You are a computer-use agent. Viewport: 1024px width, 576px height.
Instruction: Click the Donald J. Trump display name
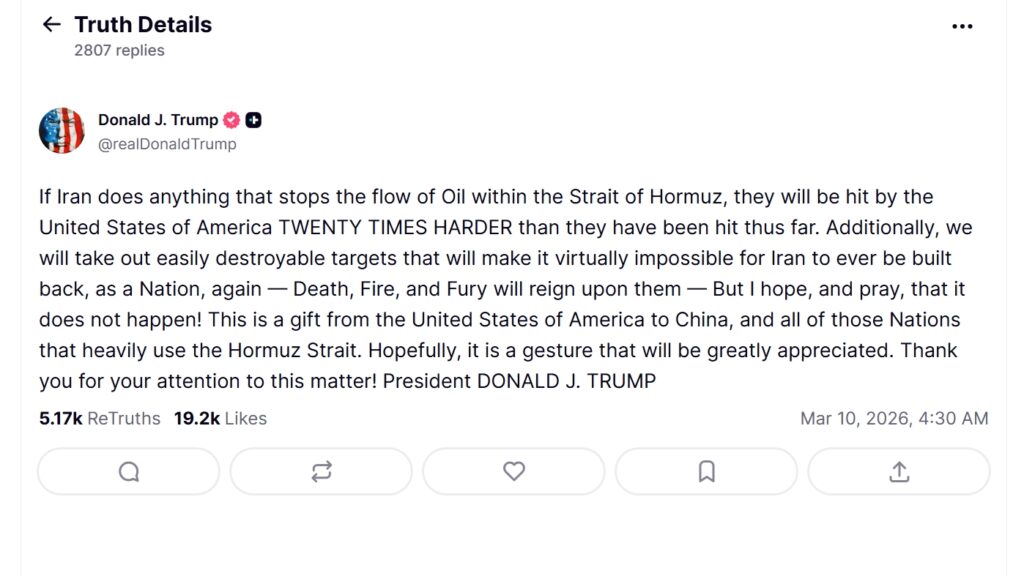[x=158, y=120]
